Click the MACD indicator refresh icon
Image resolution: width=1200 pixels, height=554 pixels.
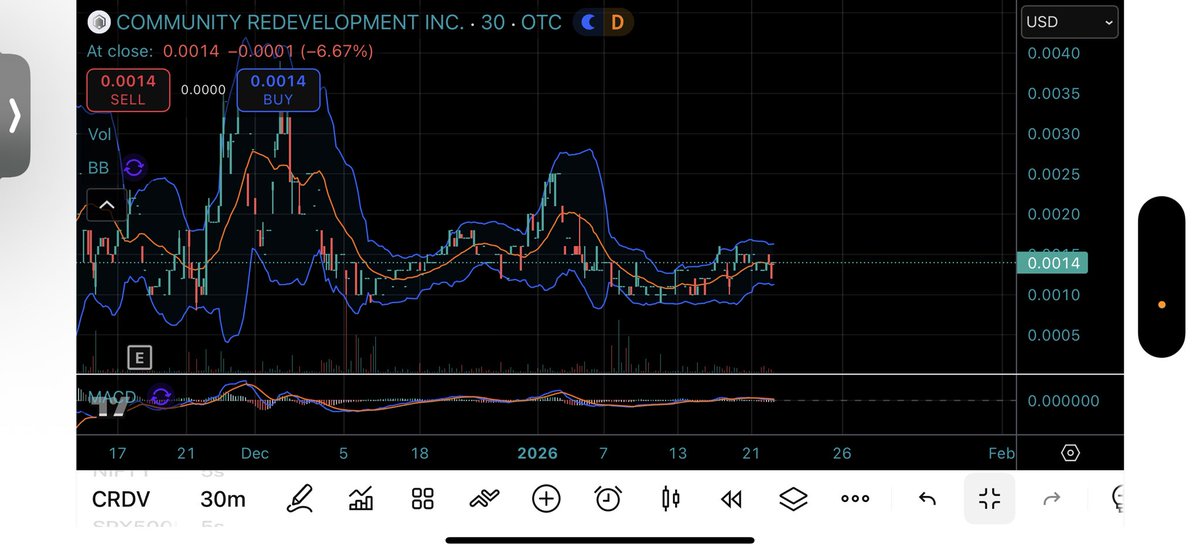point(161,399)
